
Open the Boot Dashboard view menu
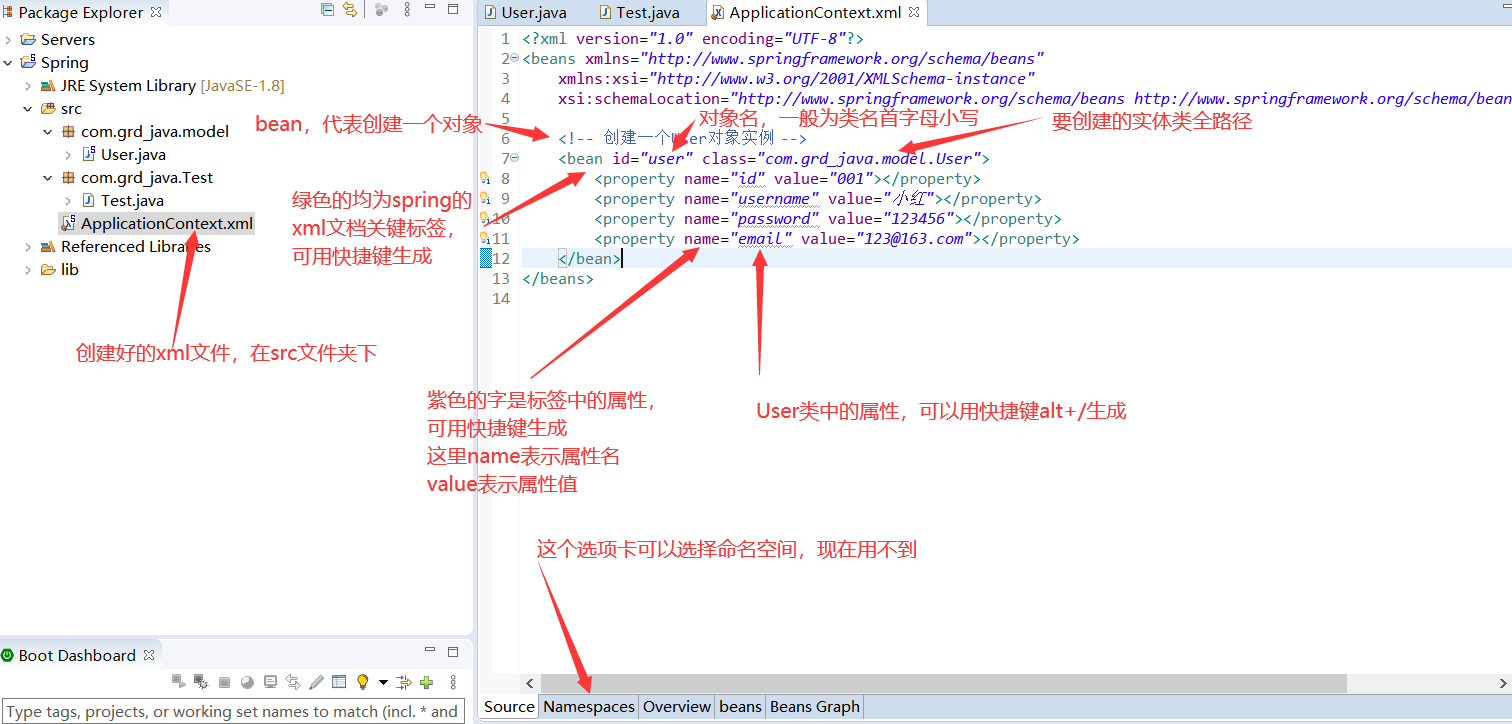click(x=453, y=682)
